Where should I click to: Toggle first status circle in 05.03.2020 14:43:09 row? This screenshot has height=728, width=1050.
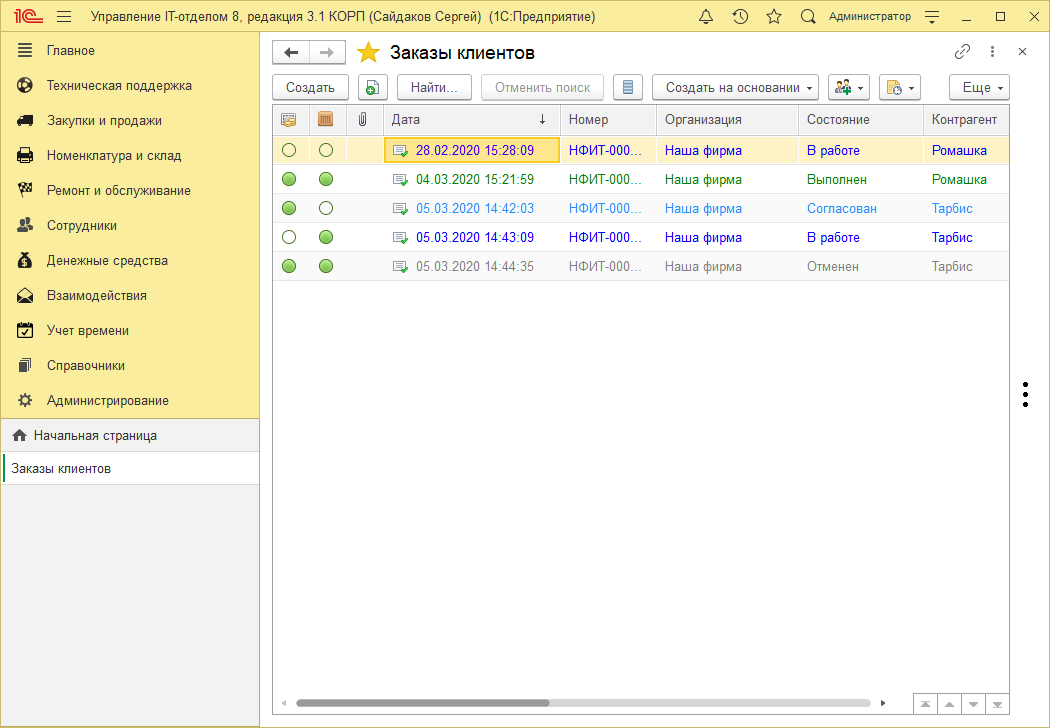pyautogui.click(x=289, y=238)
